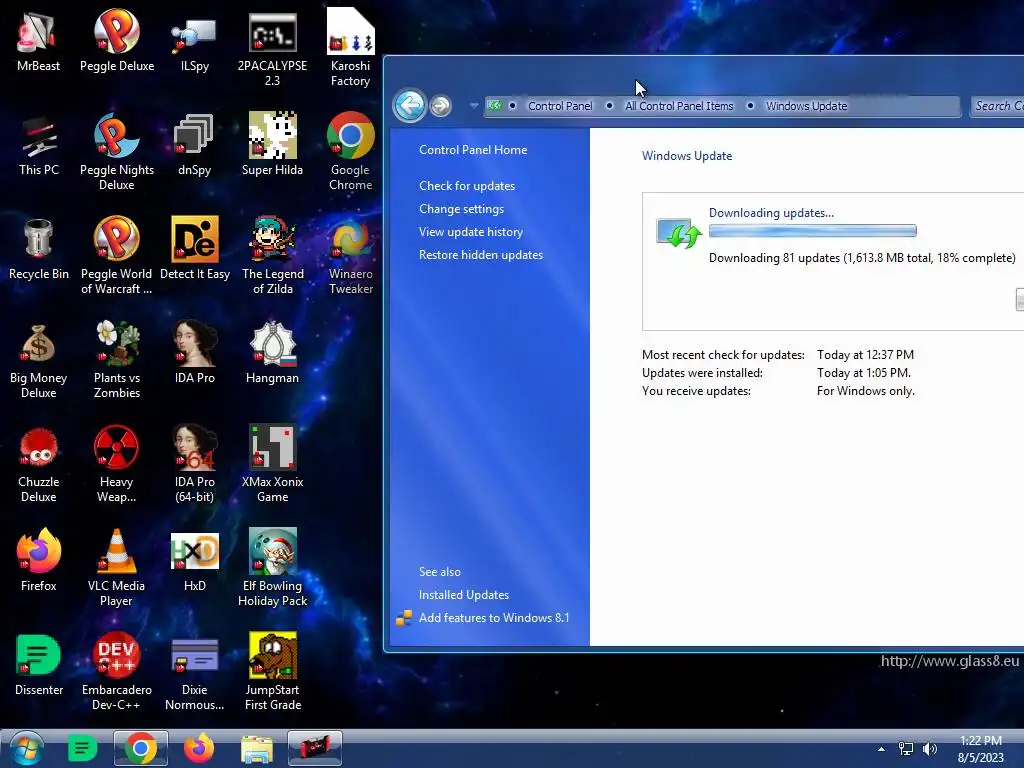Click the Plants vs Zombies icon

(x=117, y=360)
